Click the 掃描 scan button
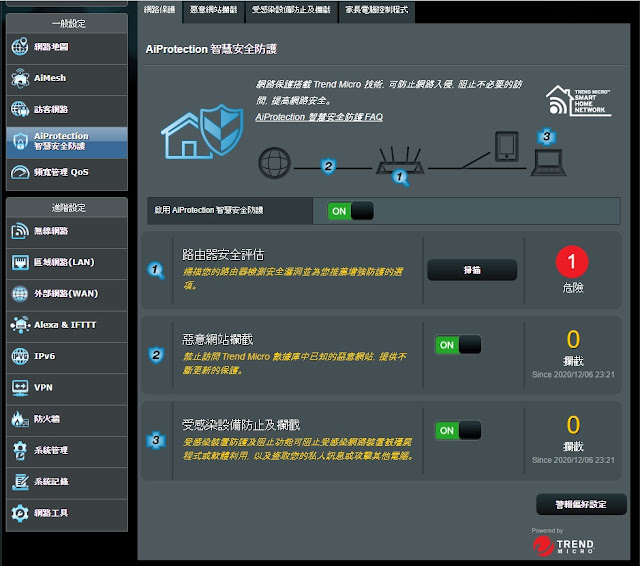The width and height of the screenshot is (640, 566). tap(472, 270)
